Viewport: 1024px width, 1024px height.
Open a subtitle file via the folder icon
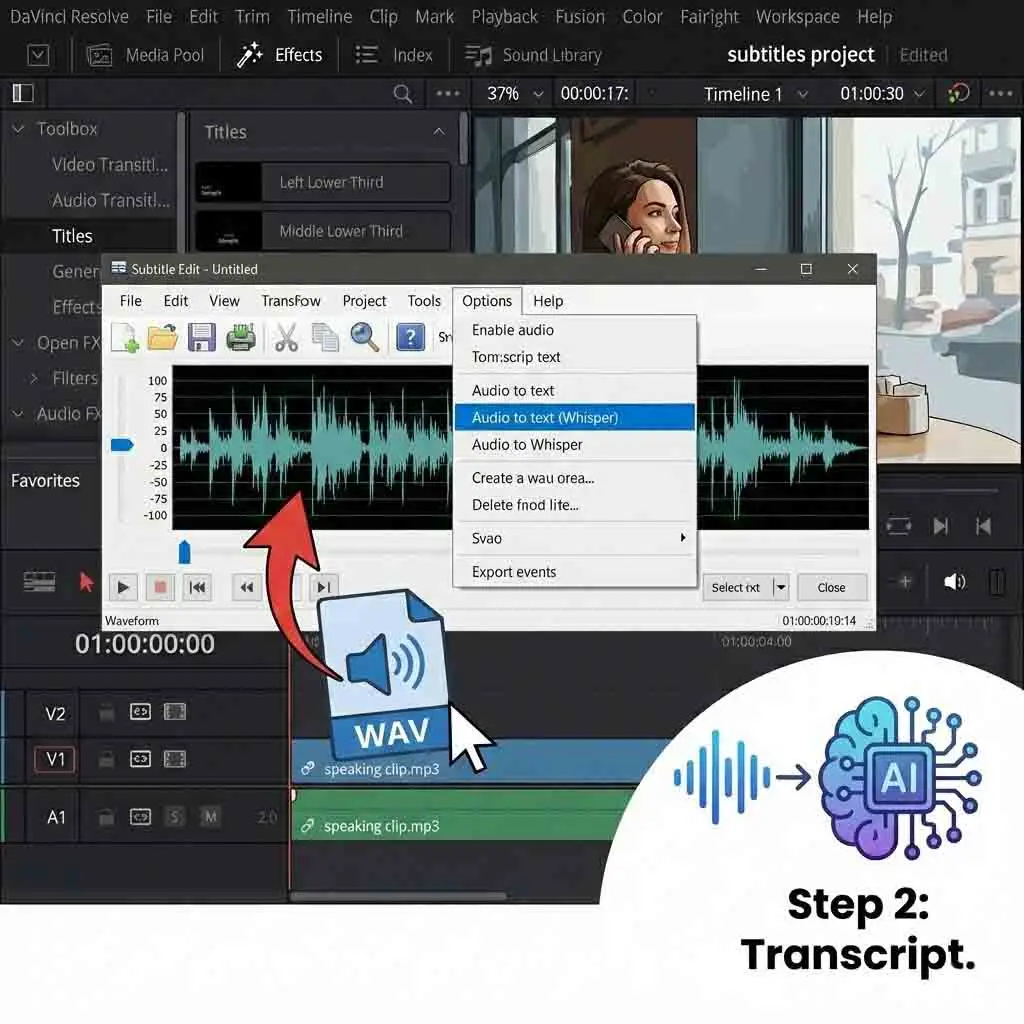pos(162,337)
